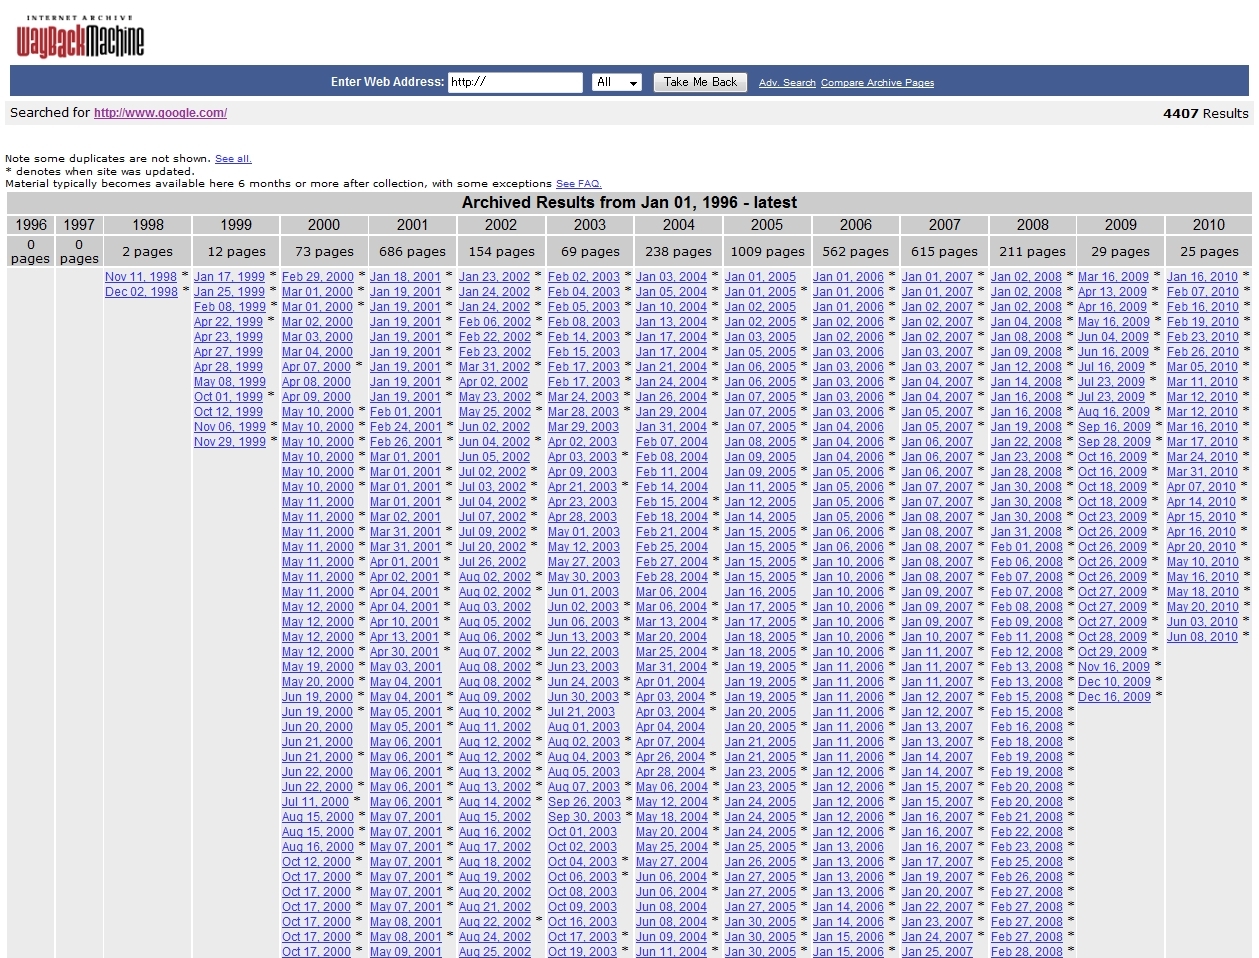Screen dimensions: 1259x958
Task: Go to the Oct 01, 1999 archive
Action: click(x=228, y=397)
